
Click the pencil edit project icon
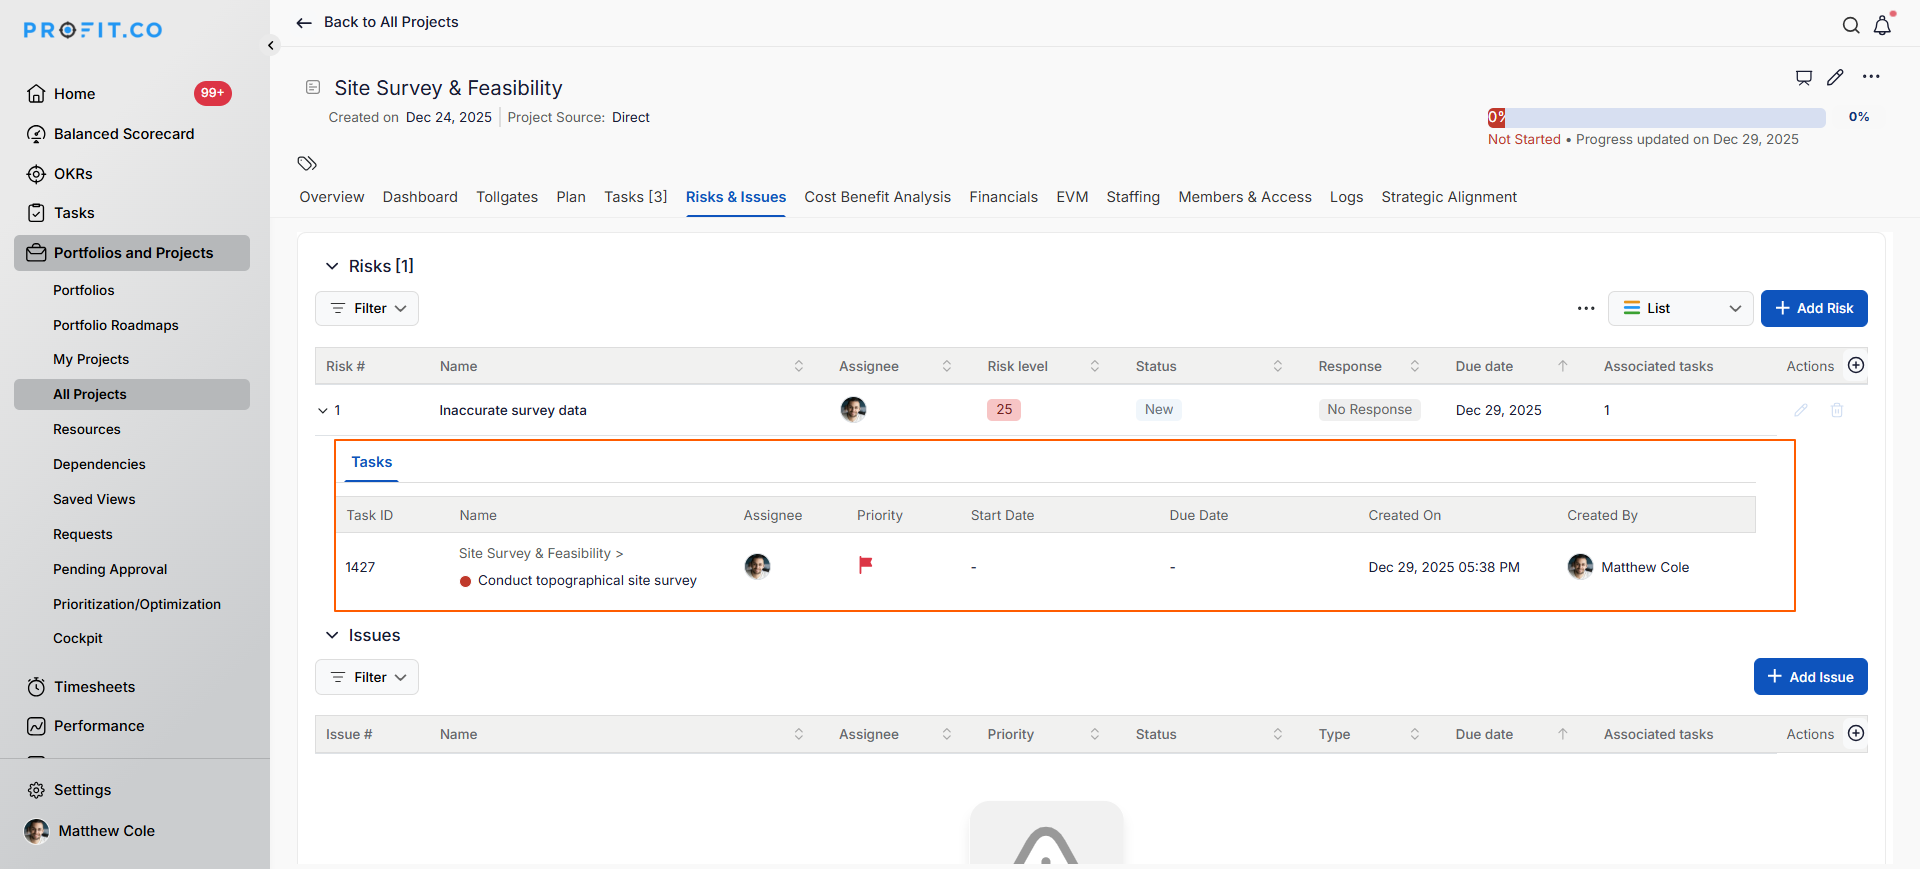(x=1835, y=77)
